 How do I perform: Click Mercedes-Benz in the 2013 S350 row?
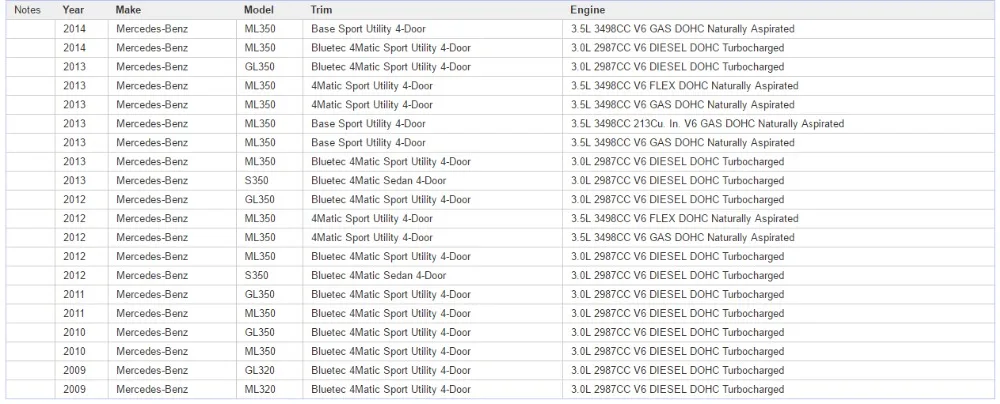[x=152, y=181]
